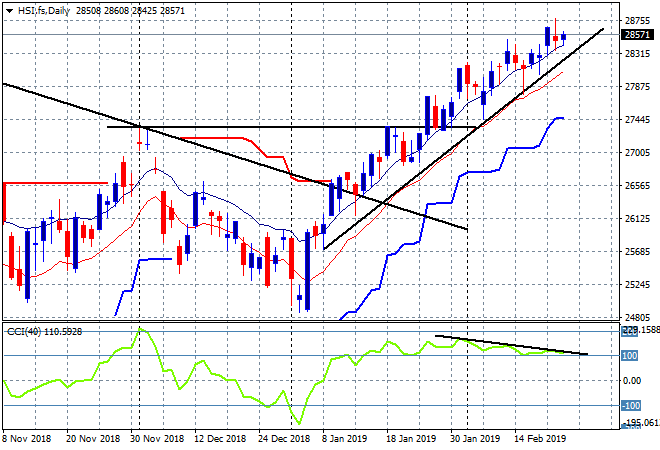Click the 25685 price axis label

pyautogui.click(x=637, y=251)
